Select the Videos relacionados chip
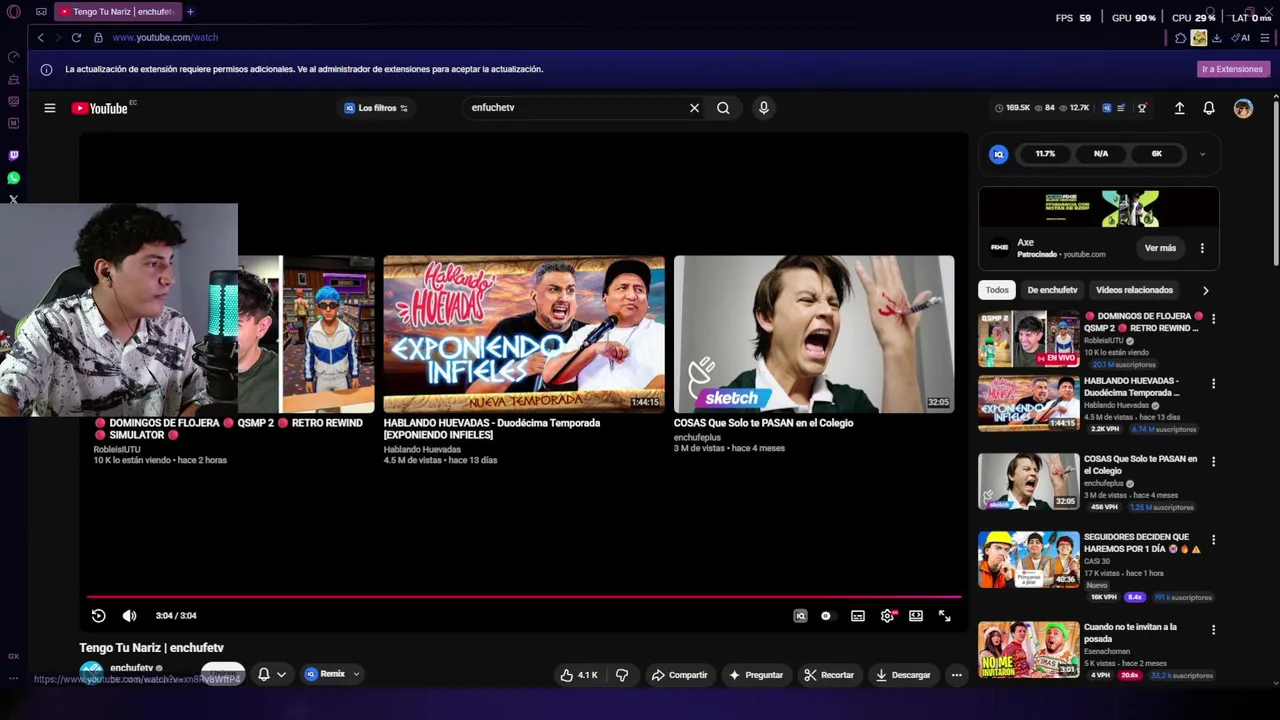Viewport: 1280px width, 720px height. (x=1134, y=290)
